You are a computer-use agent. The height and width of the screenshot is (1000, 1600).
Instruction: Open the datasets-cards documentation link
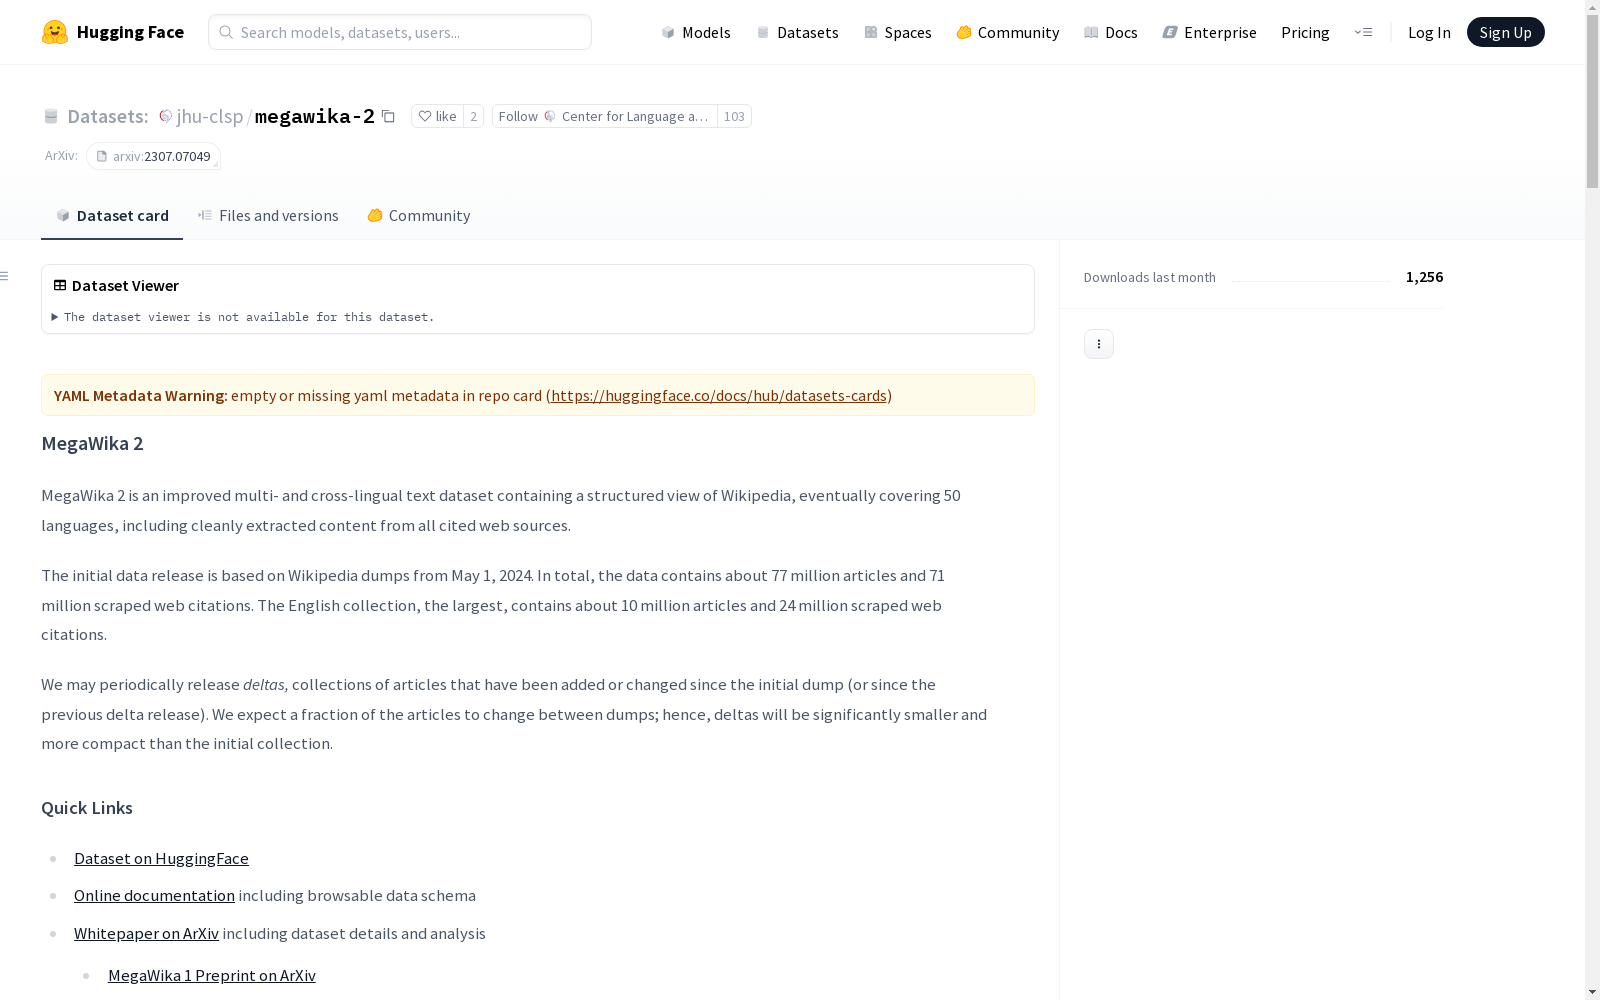[719, 395]
